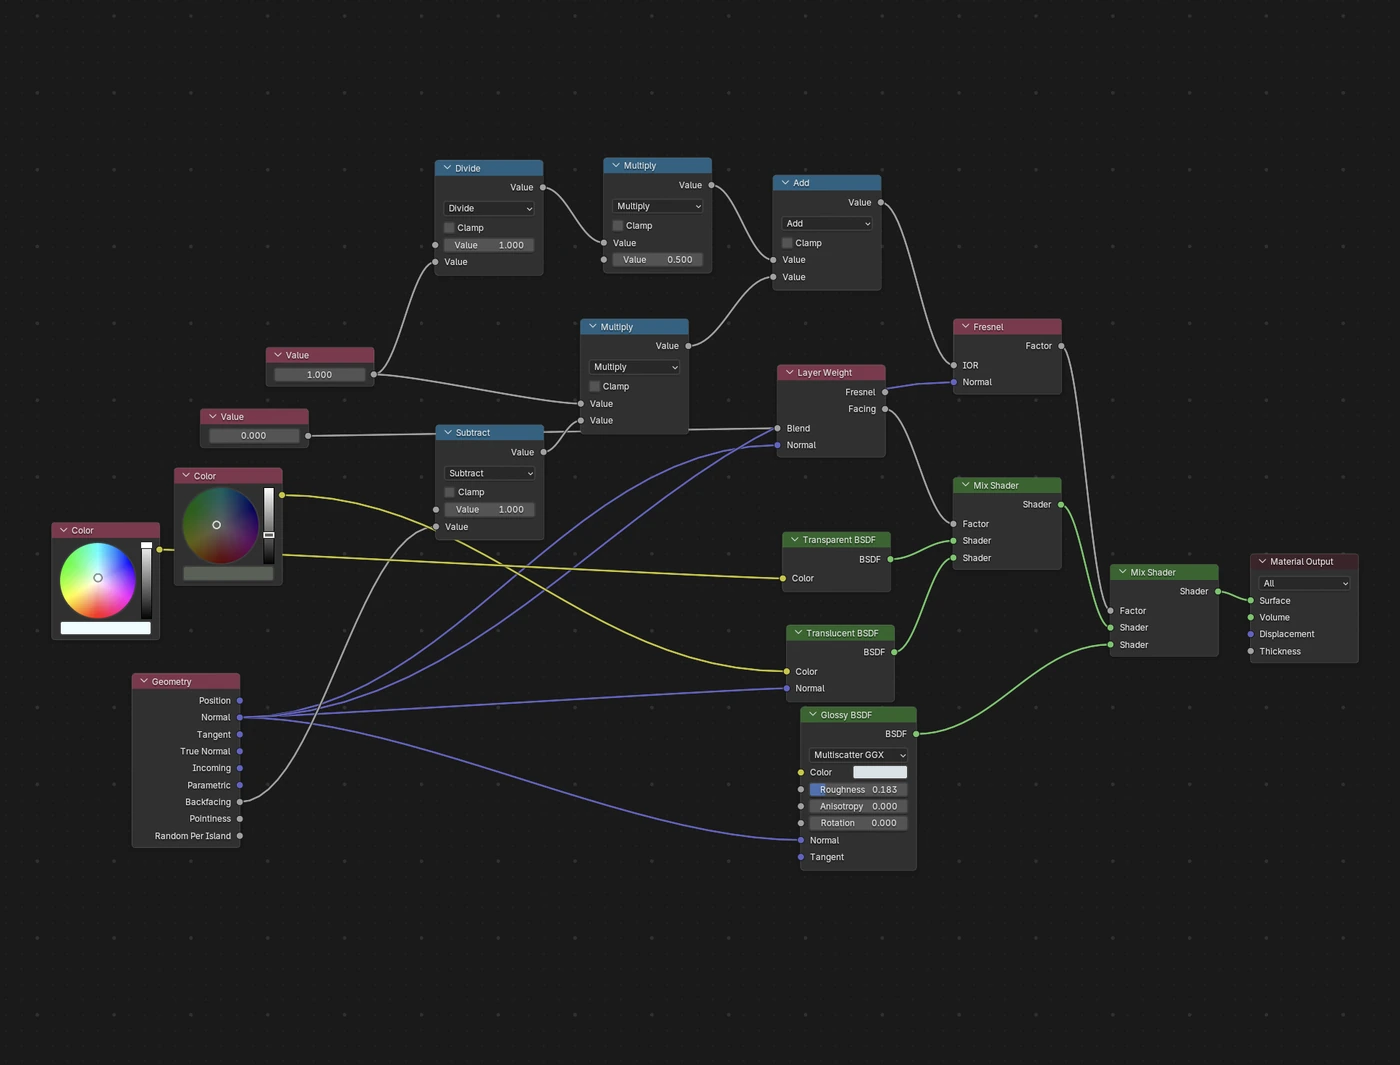The image size is (1400, 1065).
Task: Open Multiscatter GGX distribution dropdown
Action: (858, 755)
